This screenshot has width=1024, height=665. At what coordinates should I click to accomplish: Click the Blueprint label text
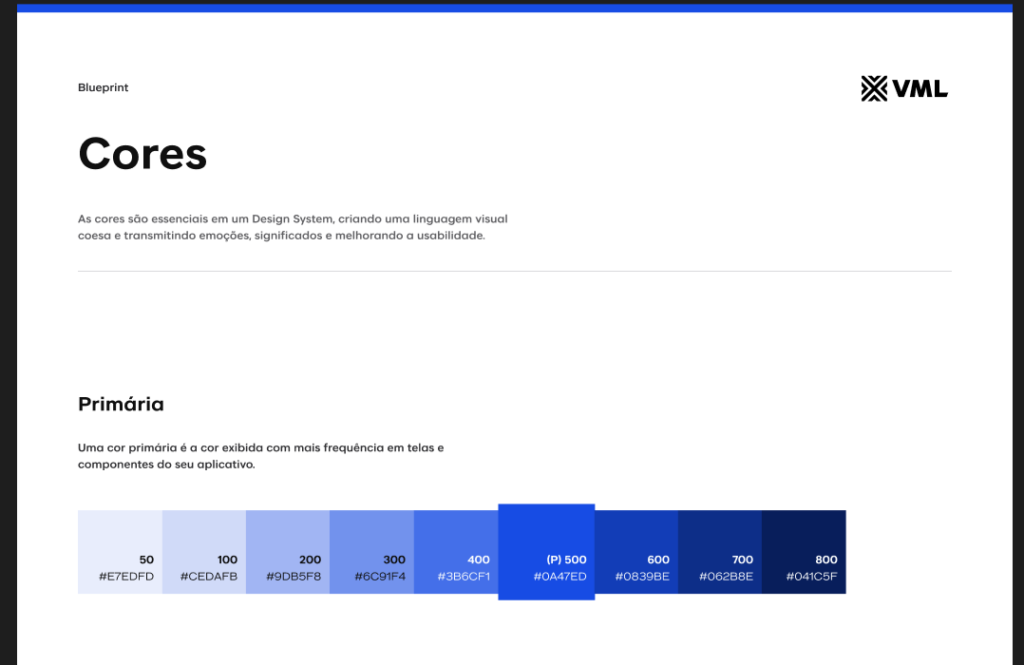(x=103, y=88)
